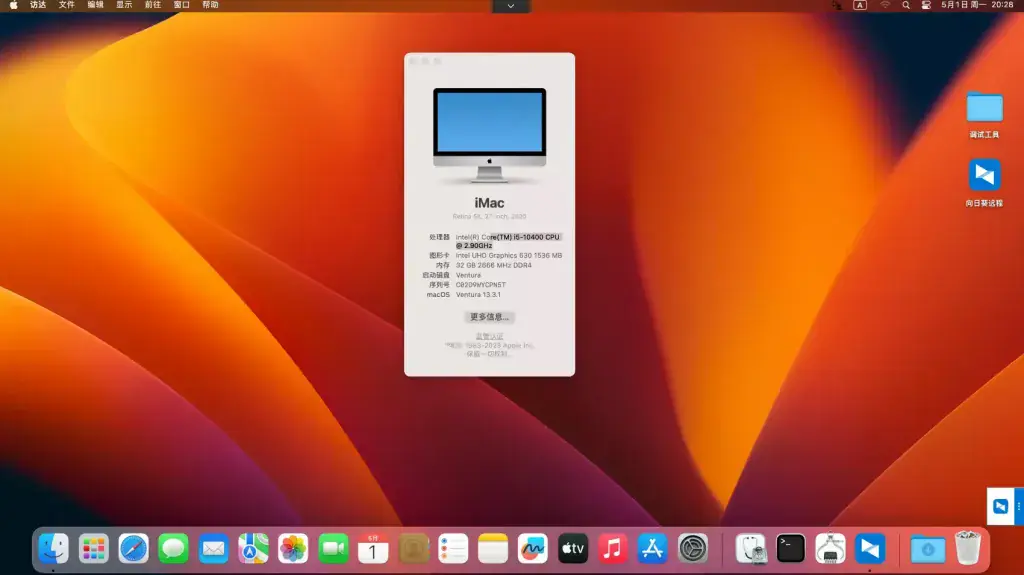Image resolution: width=1024 pixels, height=575 pixels.
Task: Open Control Center in menu bar
Action: 926,5
